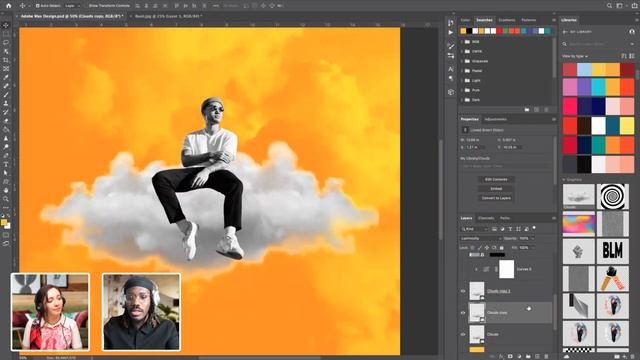Select the Hand tool

tap(6, 190)
